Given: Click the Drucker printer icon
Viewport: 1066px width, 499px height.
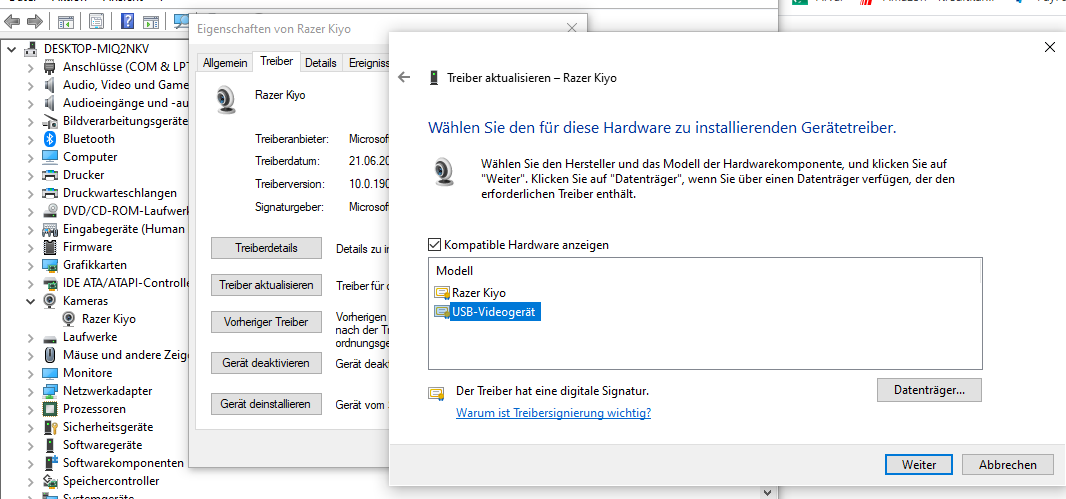Looking at the screenshot, I should pos(50,175).
